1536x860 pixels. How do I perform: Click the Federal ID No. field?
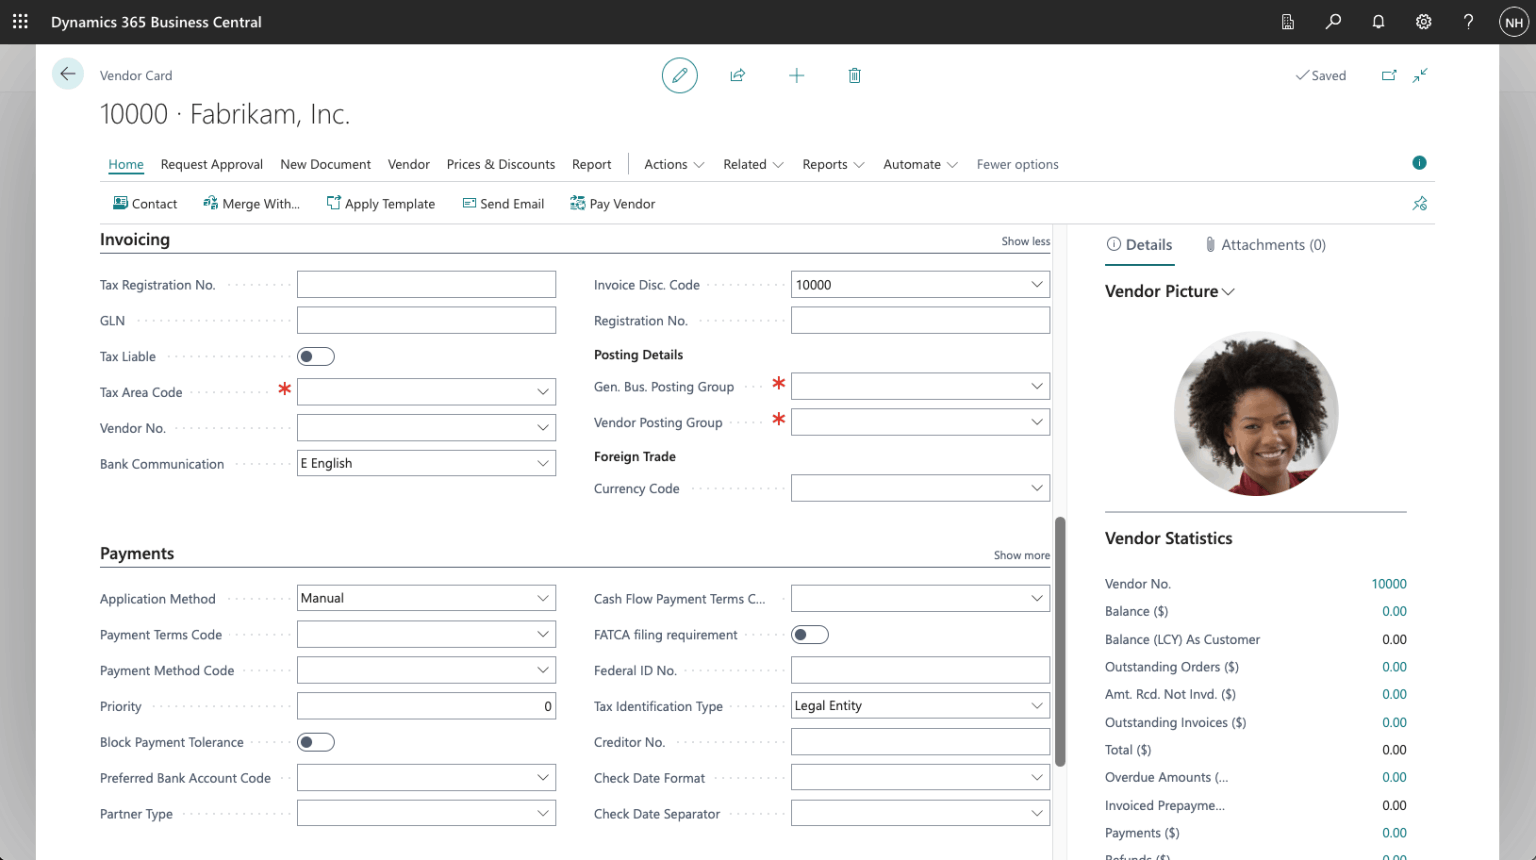point(920,670)
